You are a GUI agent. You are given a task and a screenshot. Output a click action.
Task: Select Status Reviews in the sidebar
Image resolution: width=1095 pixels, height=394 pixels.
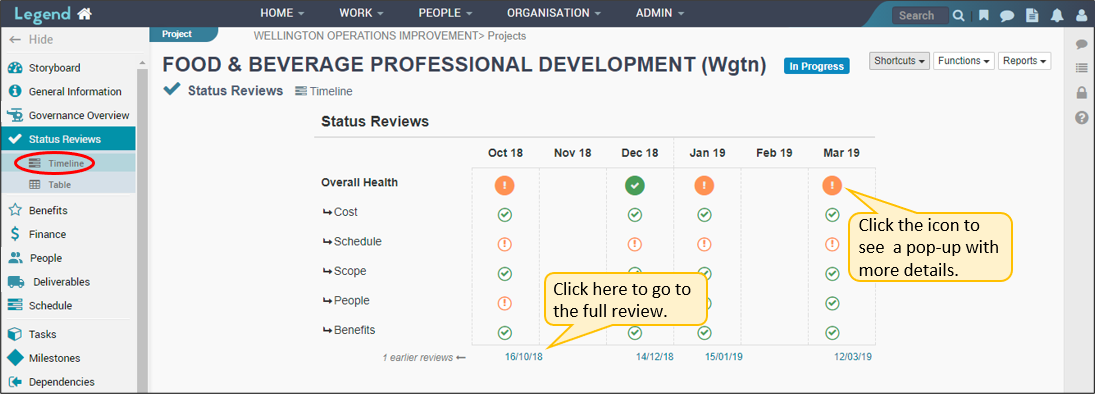tap(68, 139)
